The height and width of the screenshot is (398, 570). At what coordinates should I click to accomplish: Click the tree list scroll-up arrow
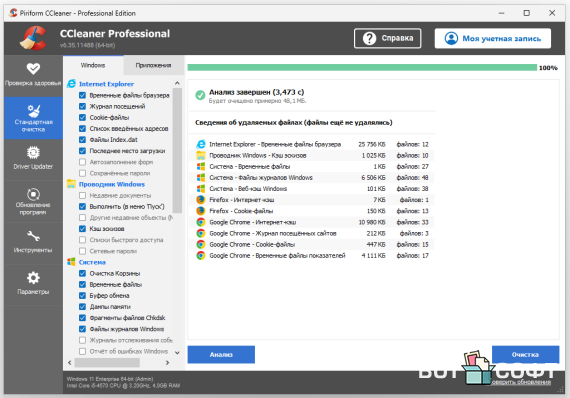[177, 83]
